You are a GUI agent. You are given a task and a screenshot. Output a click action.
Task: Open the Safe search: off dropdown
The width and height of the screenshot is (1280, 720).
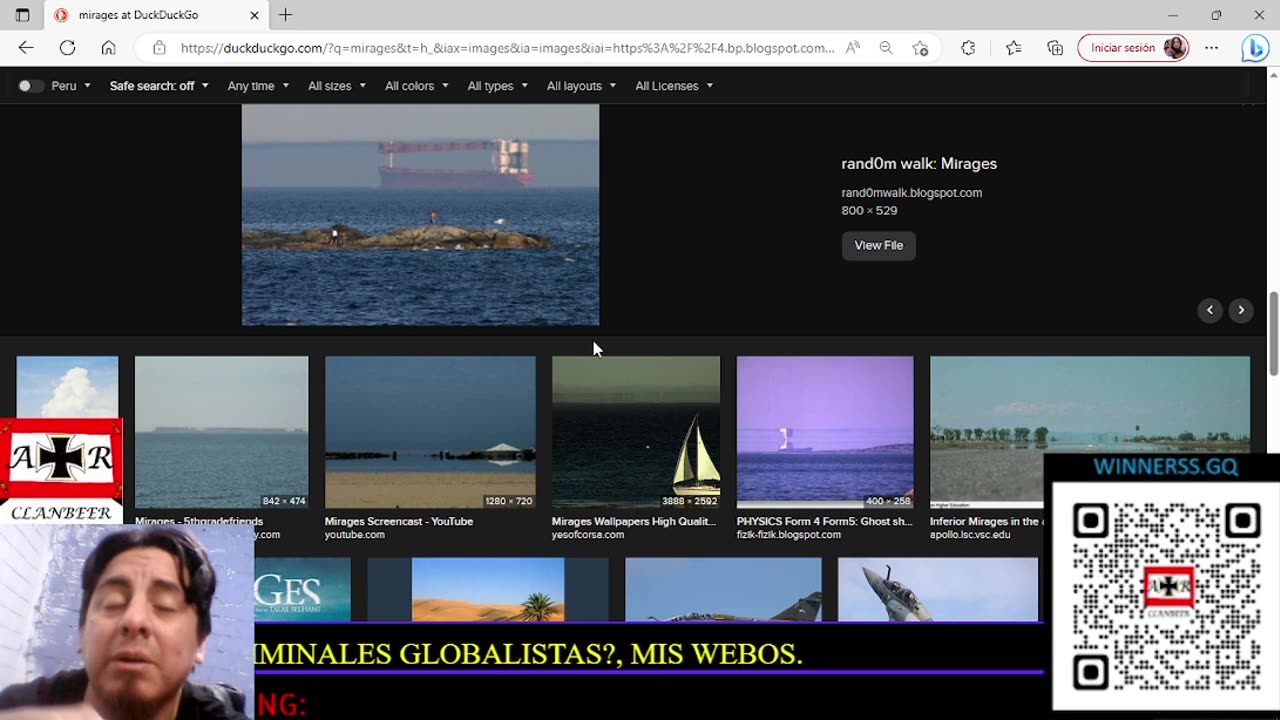tap(159, 86)
